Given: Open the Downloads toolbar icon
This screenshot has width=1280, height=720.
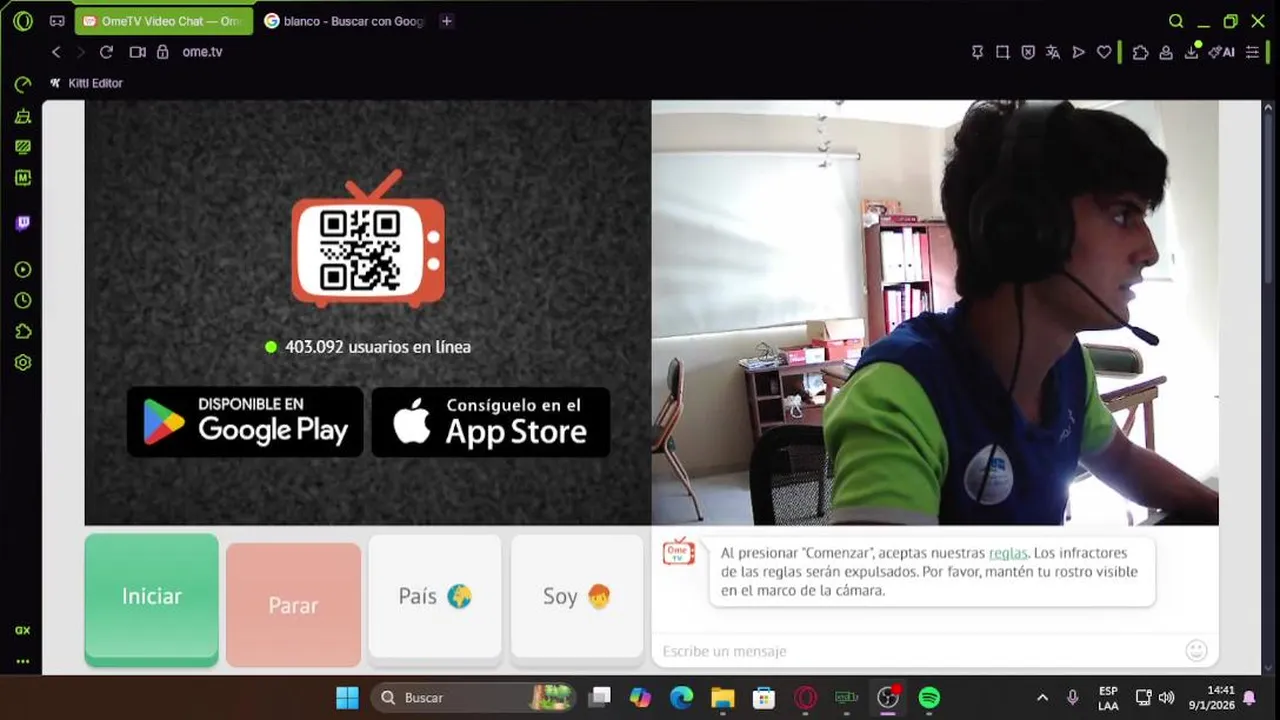Looking at the screenshot, I should pyautogui.click(x=1191, y=52).
